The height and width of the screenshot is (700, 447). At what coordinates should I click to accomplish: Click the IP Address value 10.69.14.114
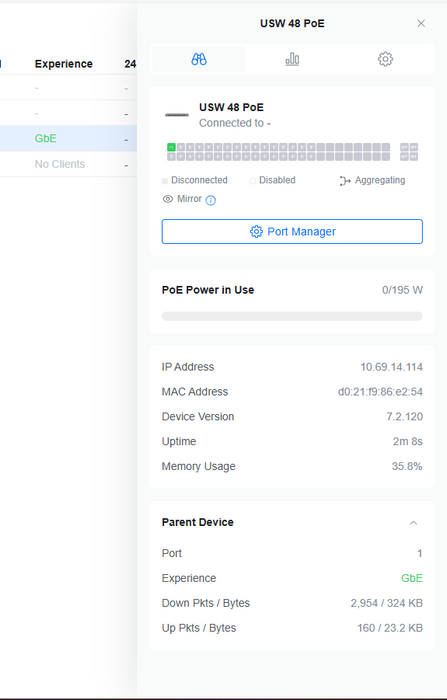pos(391,367)
